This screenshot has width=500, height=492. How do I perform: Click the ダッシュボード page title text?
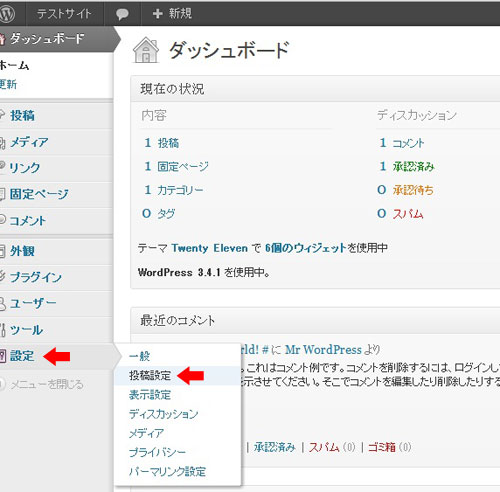point(229,50)
